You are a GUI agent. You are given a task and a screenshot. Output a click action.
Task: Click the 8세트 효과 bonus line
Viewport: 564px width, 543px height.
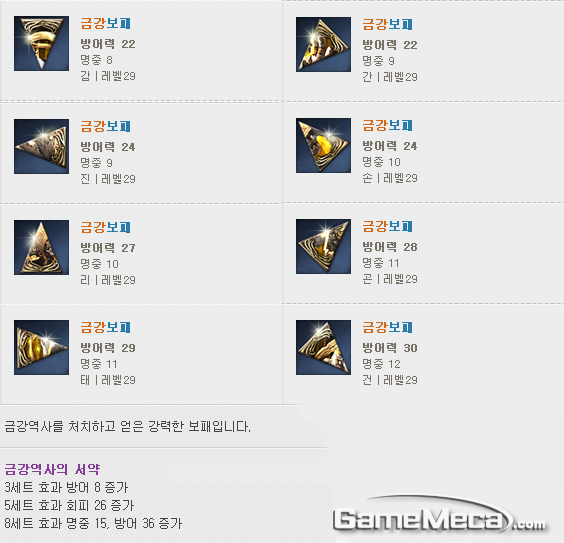(x=93, y=523)
